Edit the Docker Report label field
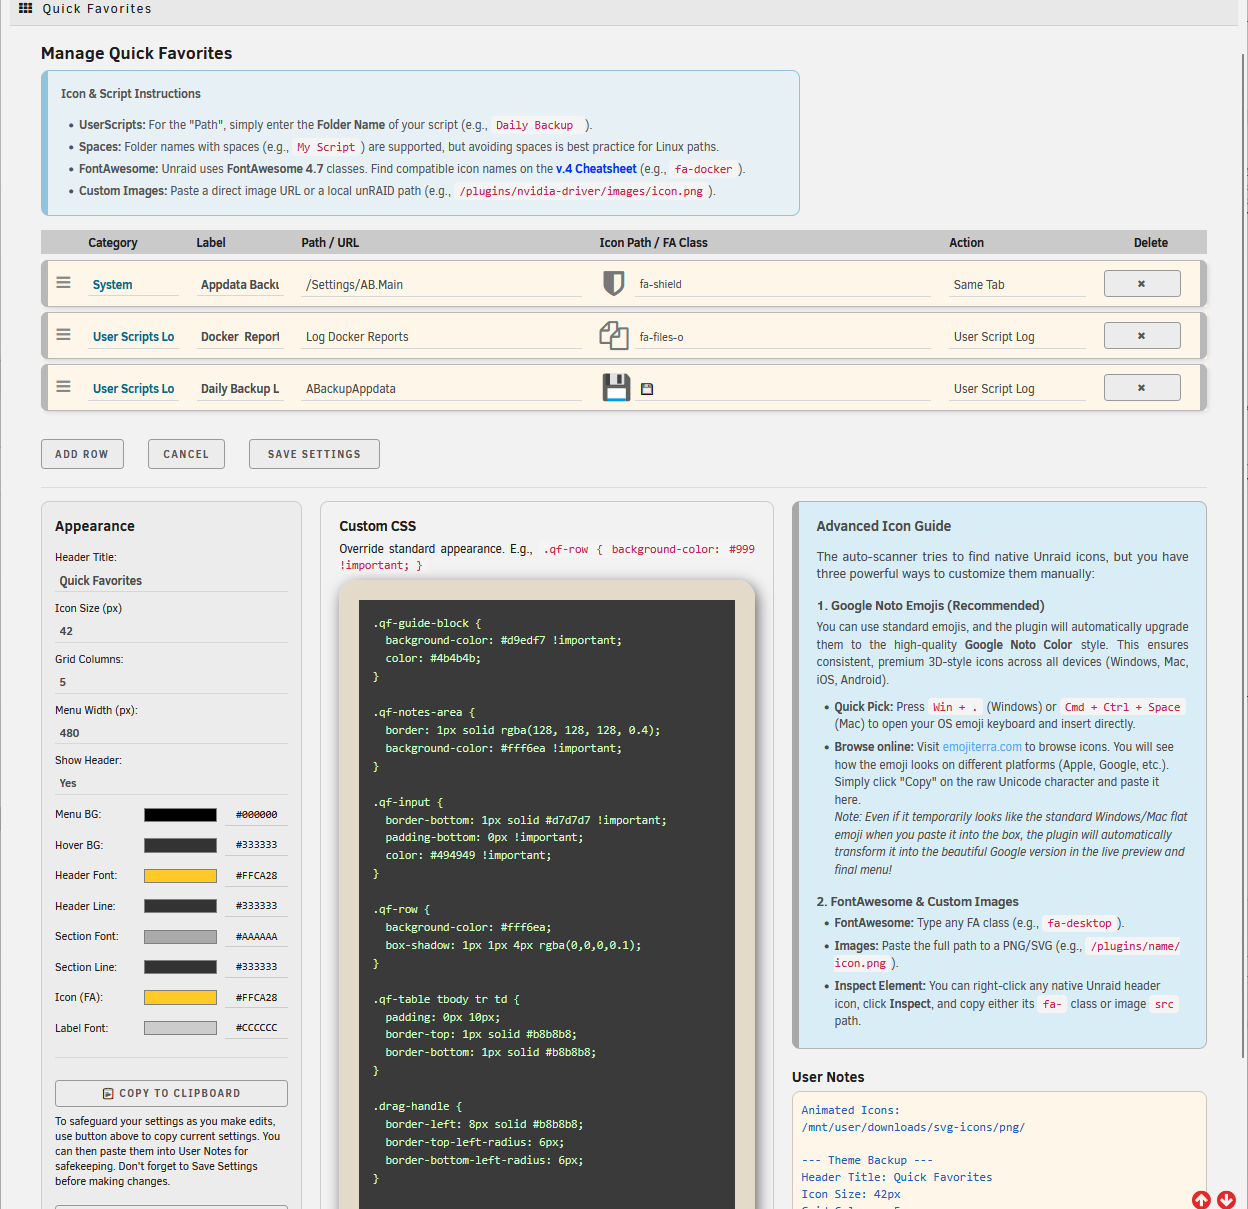Image resolution: width=1248 pixels, height=1209 pixels. [240, 337]
